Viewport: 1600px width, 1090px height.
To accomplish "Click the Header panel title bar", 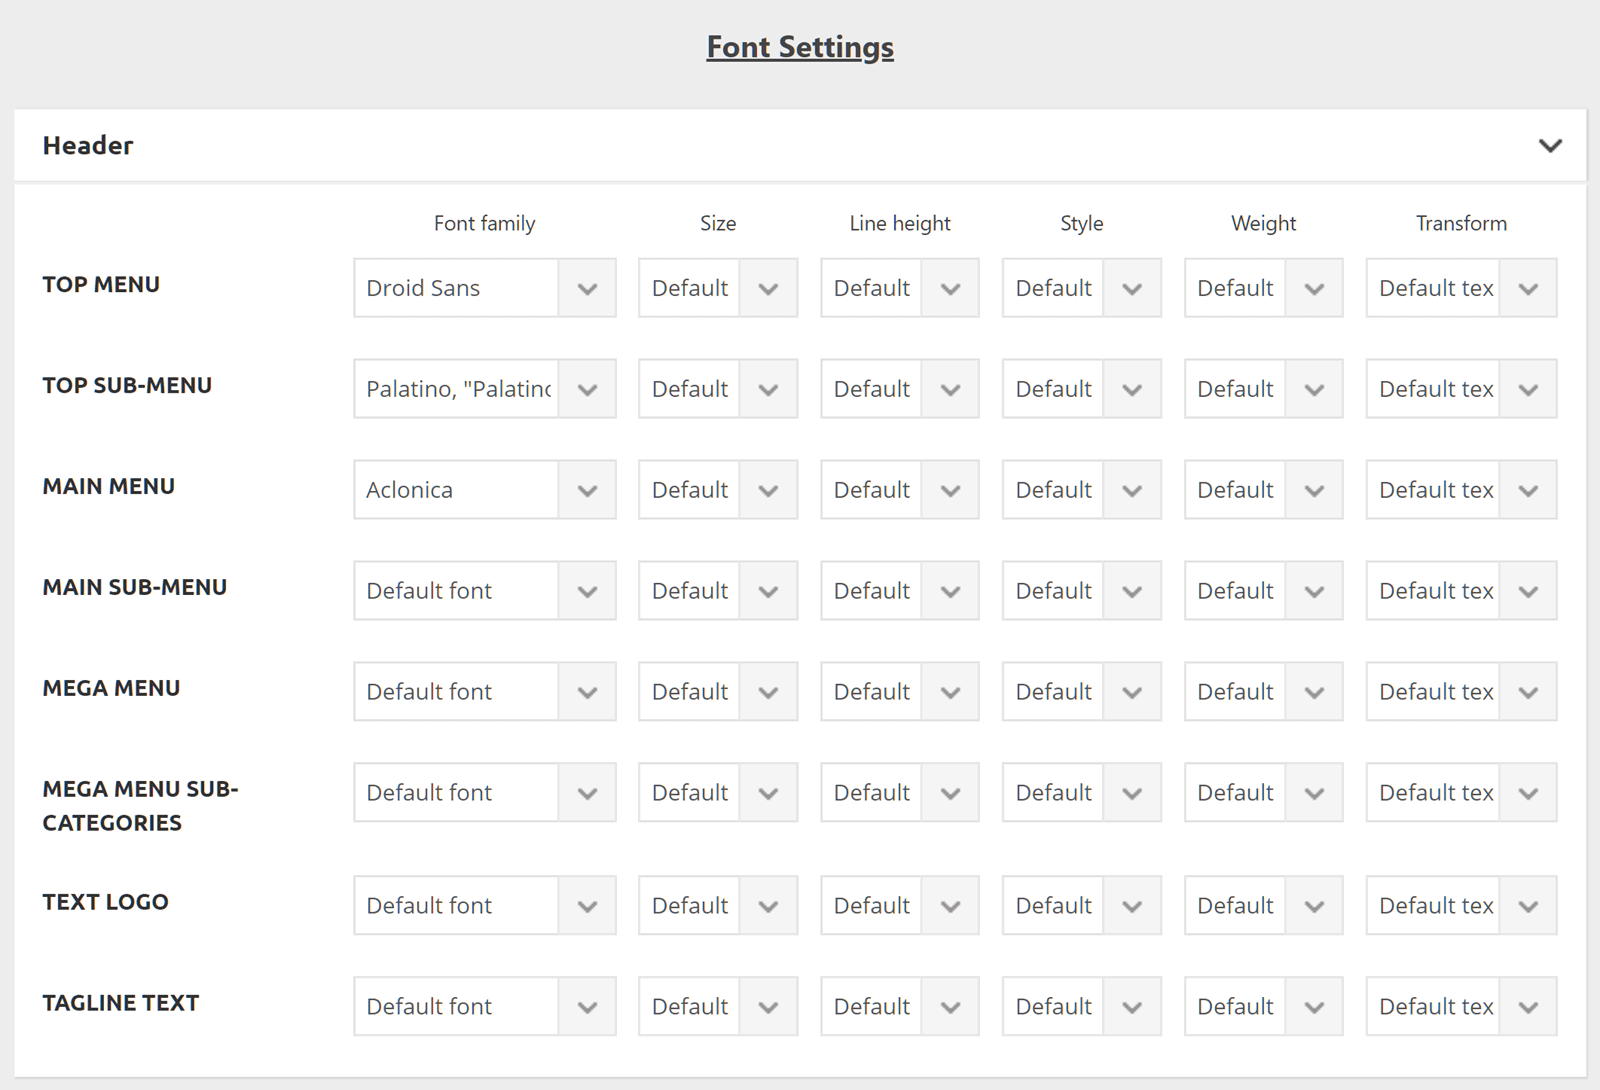I will [700, 146].
